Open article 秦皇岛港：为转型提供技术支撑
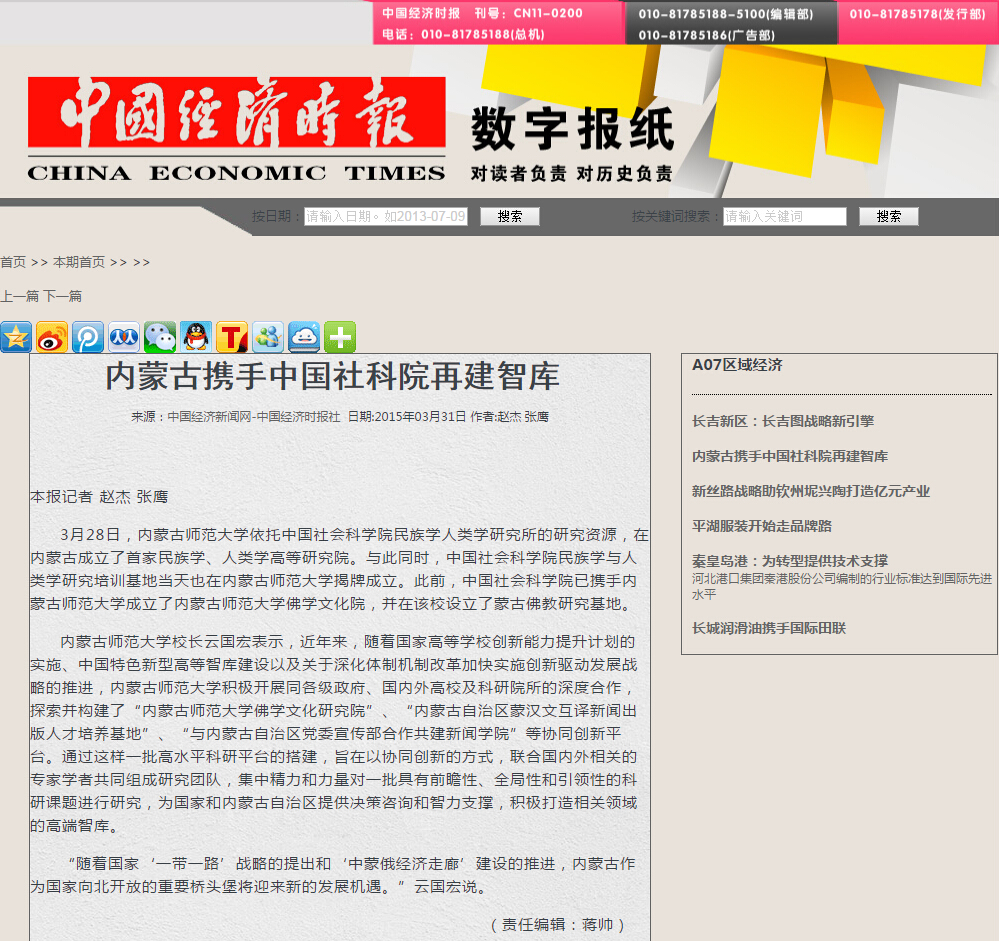Viewport: 1002px width, 941px height. point(790,561)
